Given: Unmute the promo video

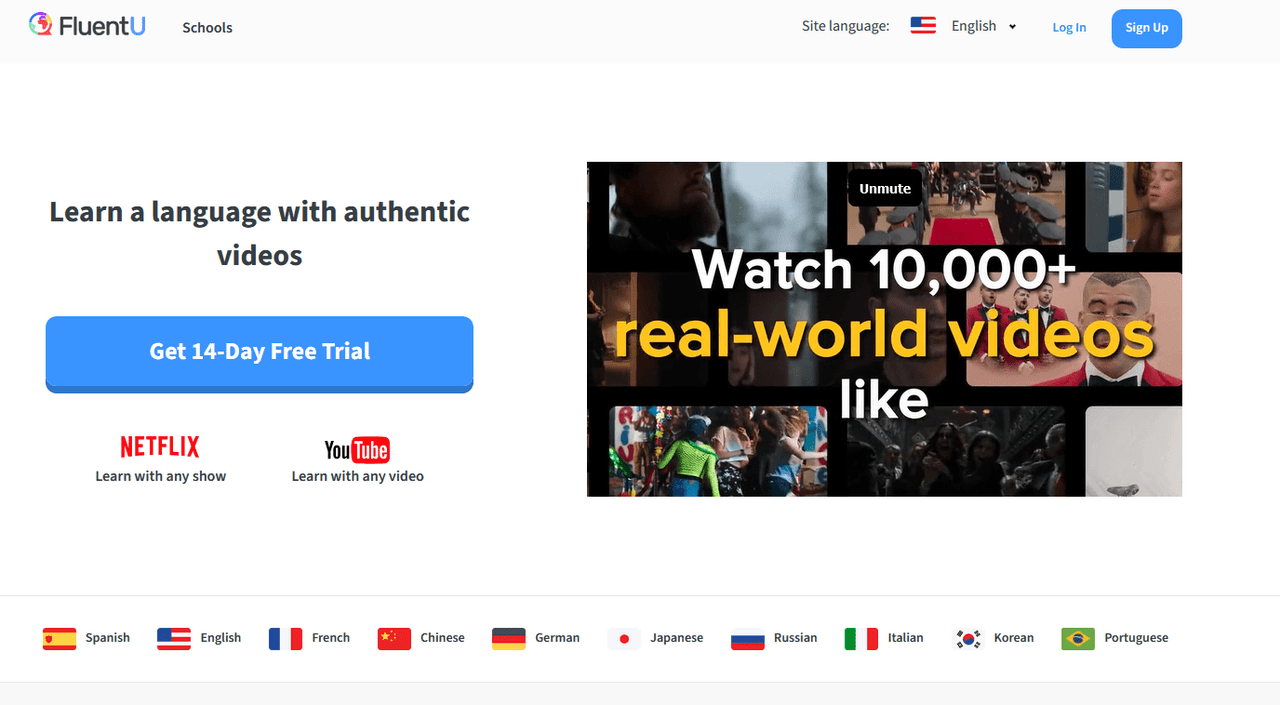Looking at the screenshot, I should coord(885,188).
